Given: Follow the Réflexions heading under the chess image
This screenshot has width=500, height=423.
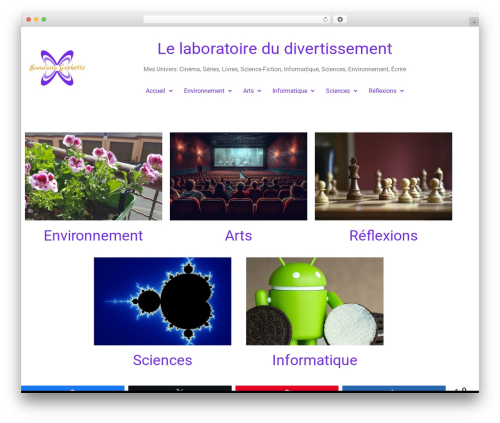Looking at the screenshot, I should click(383, 236).
